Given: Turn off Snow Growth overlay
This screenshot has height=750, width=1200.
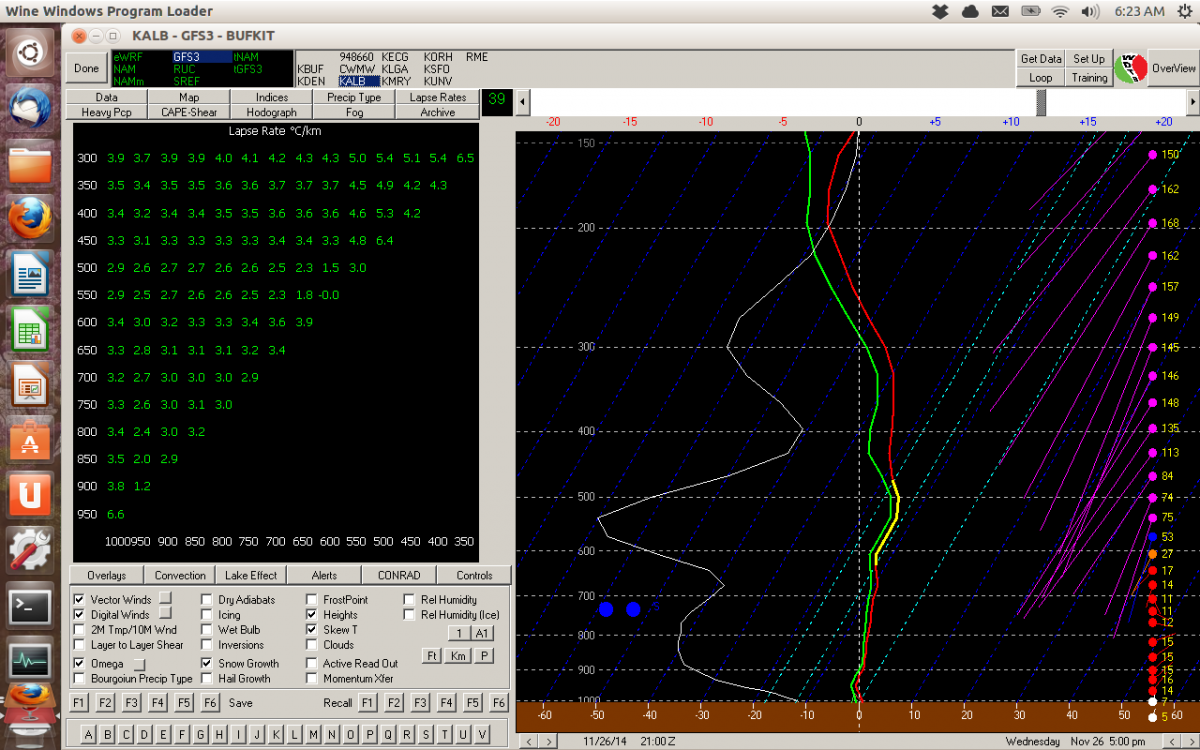Looking at the screenshot, I should [207, 664].
